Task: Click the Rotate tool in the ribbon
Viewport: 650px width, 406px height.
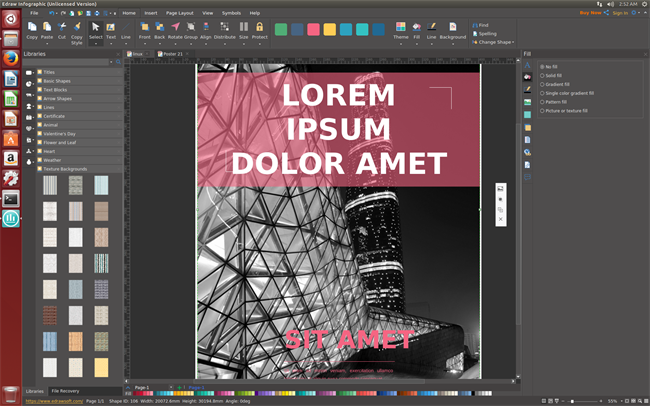Action: [x=175, y=28]
